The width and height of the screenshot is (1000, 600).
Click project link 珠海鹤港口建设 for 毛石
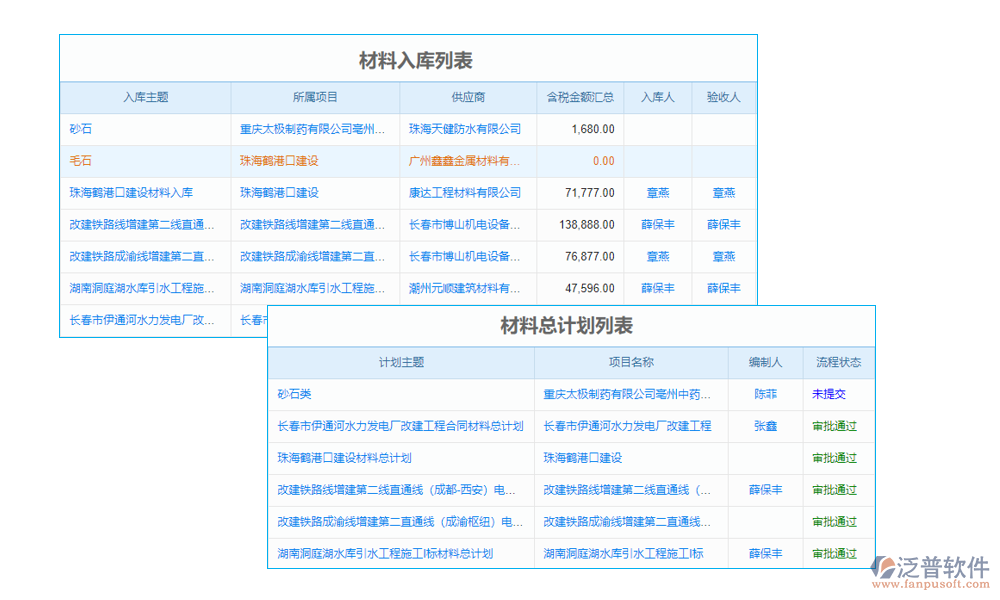click(290, 161)
